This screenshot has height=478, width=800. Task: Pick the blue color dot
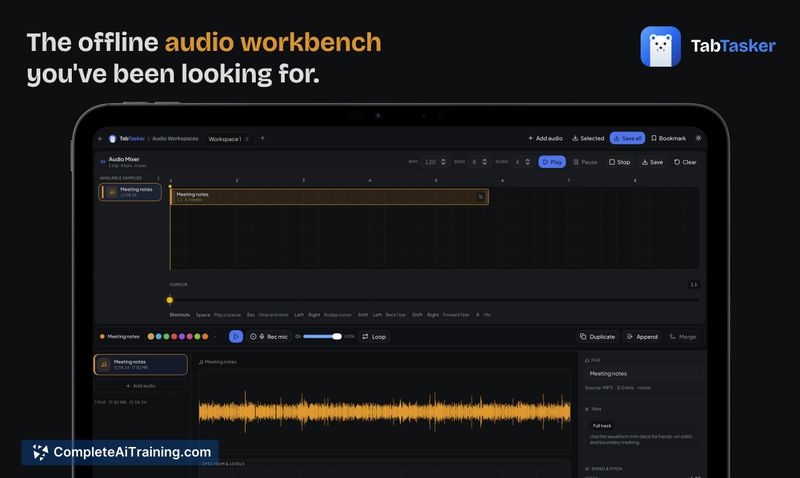(158, 337)
